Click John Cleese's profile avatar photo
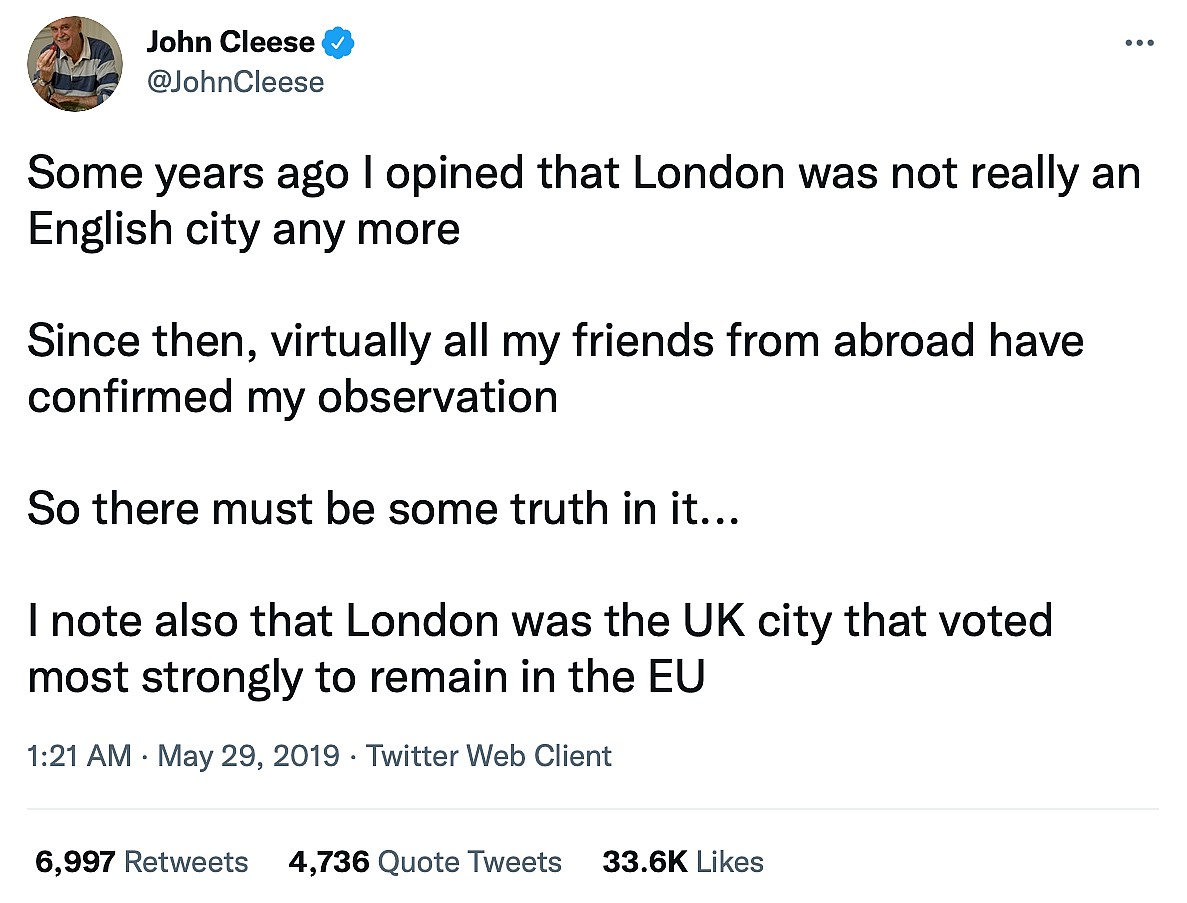Screen dimensions: 1187x903 (74, 63)
